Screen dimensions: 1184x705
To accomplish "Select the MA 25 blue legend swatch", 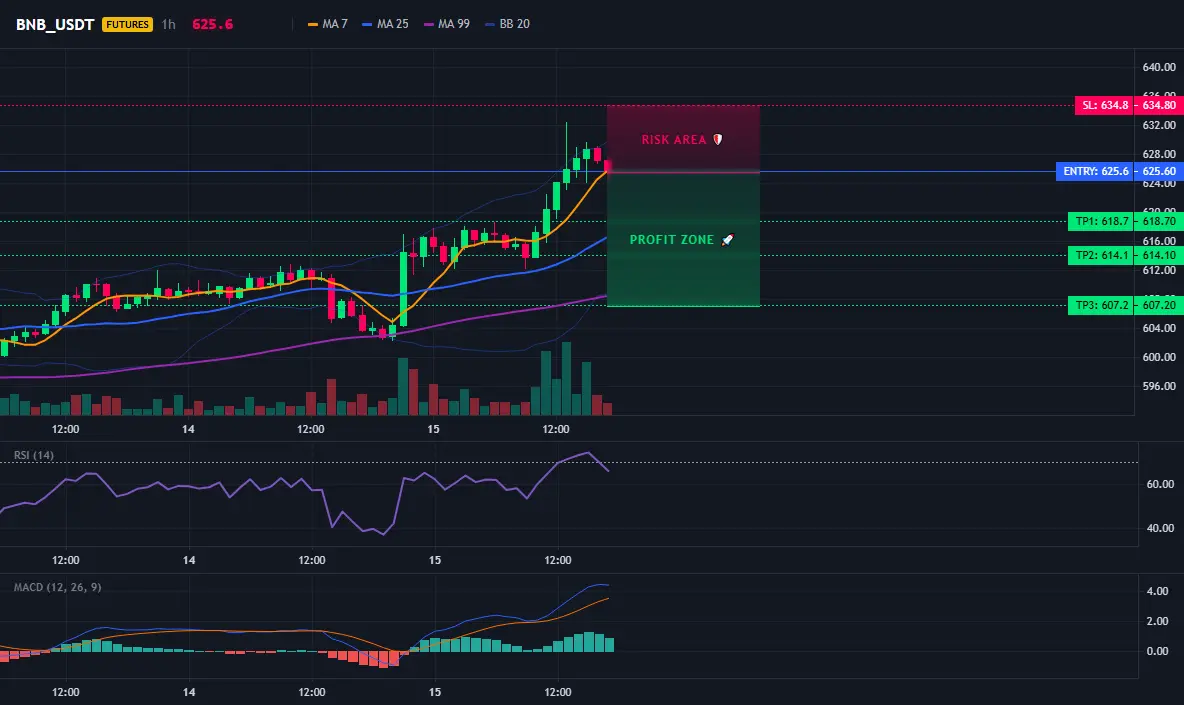I will pos(367,24).
